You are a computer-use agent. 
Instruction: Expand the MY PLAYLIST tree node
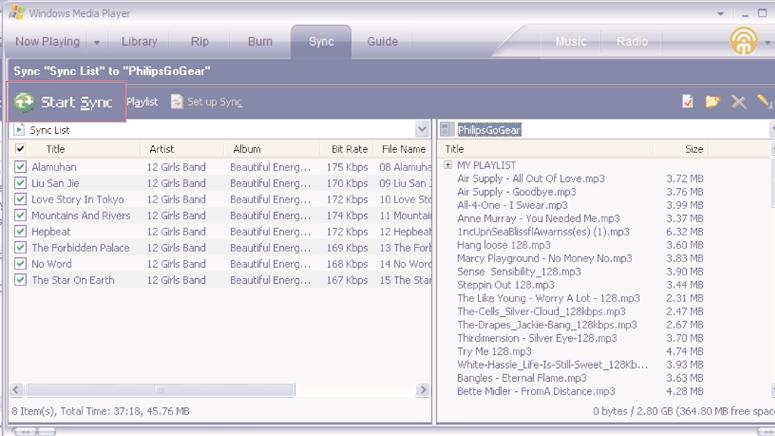pos(448,165)
